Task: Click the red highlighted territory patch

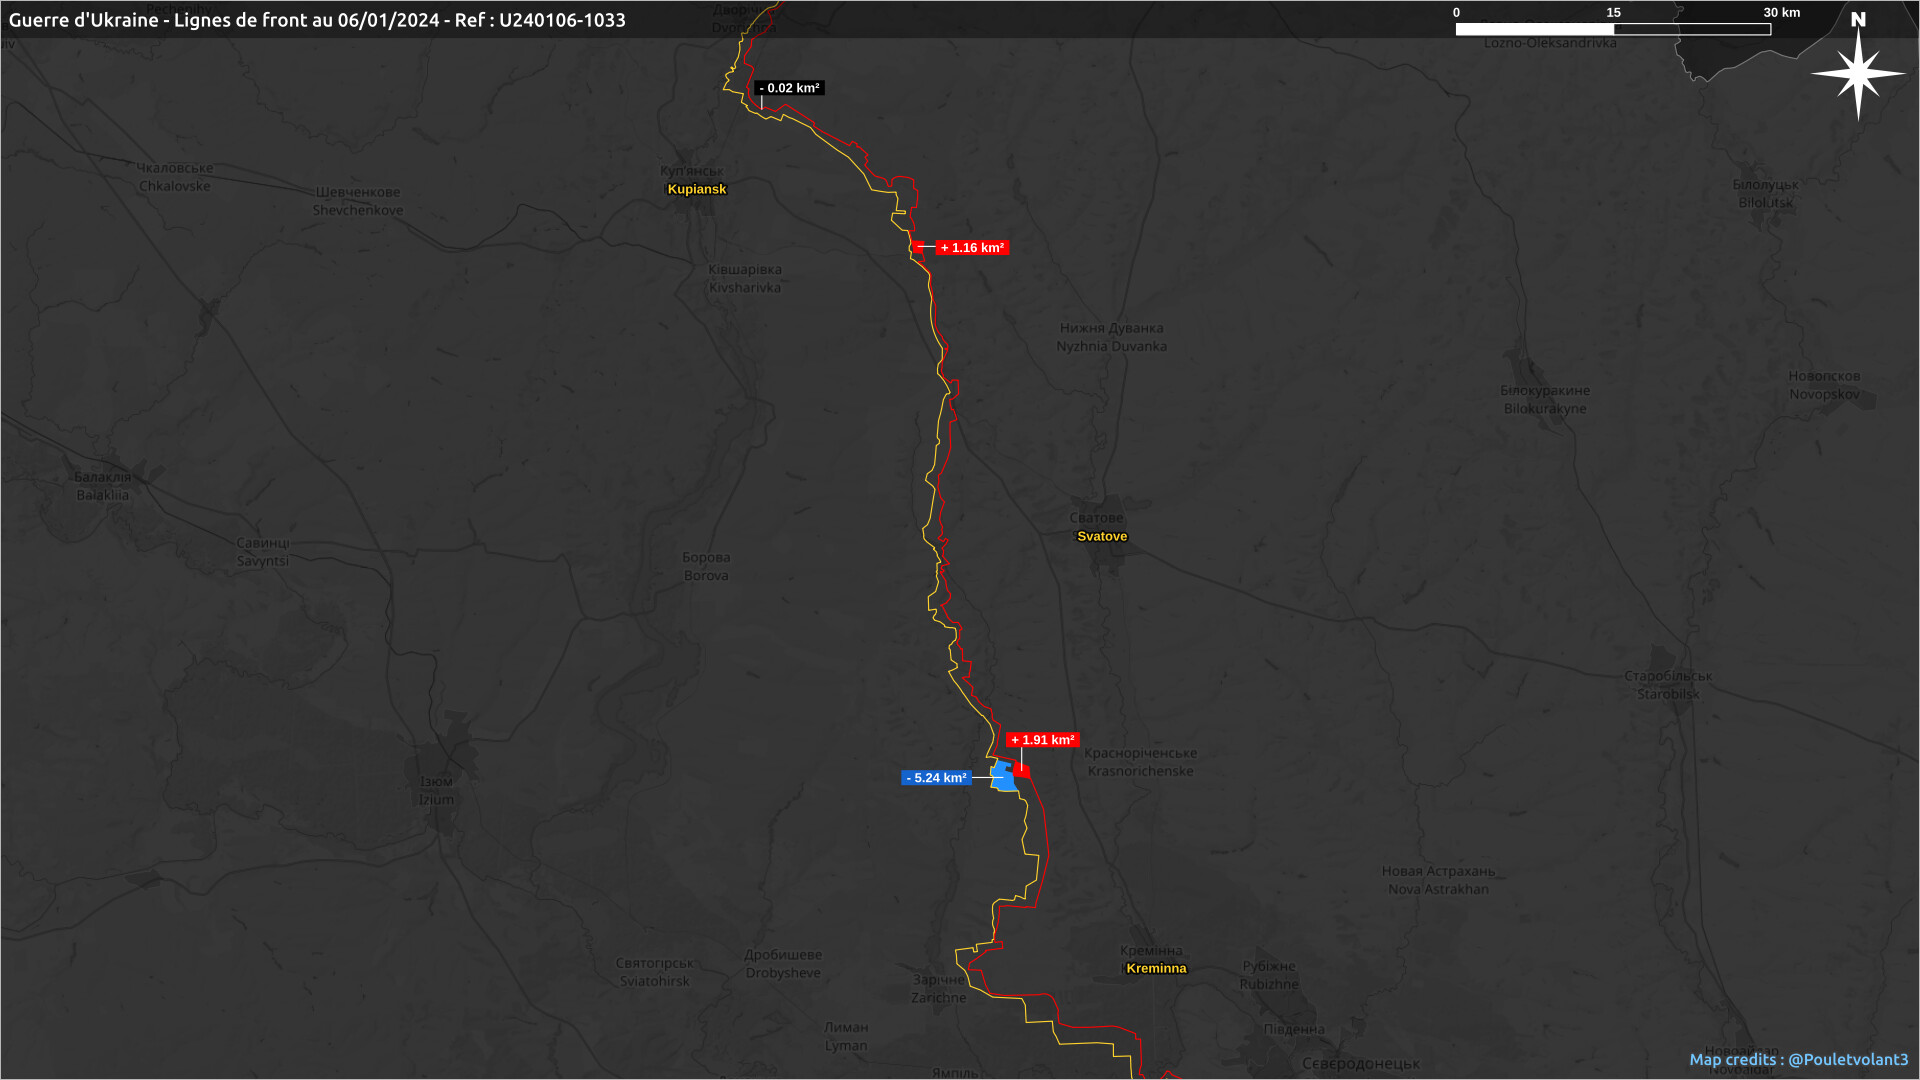Action: [1021, 771]
